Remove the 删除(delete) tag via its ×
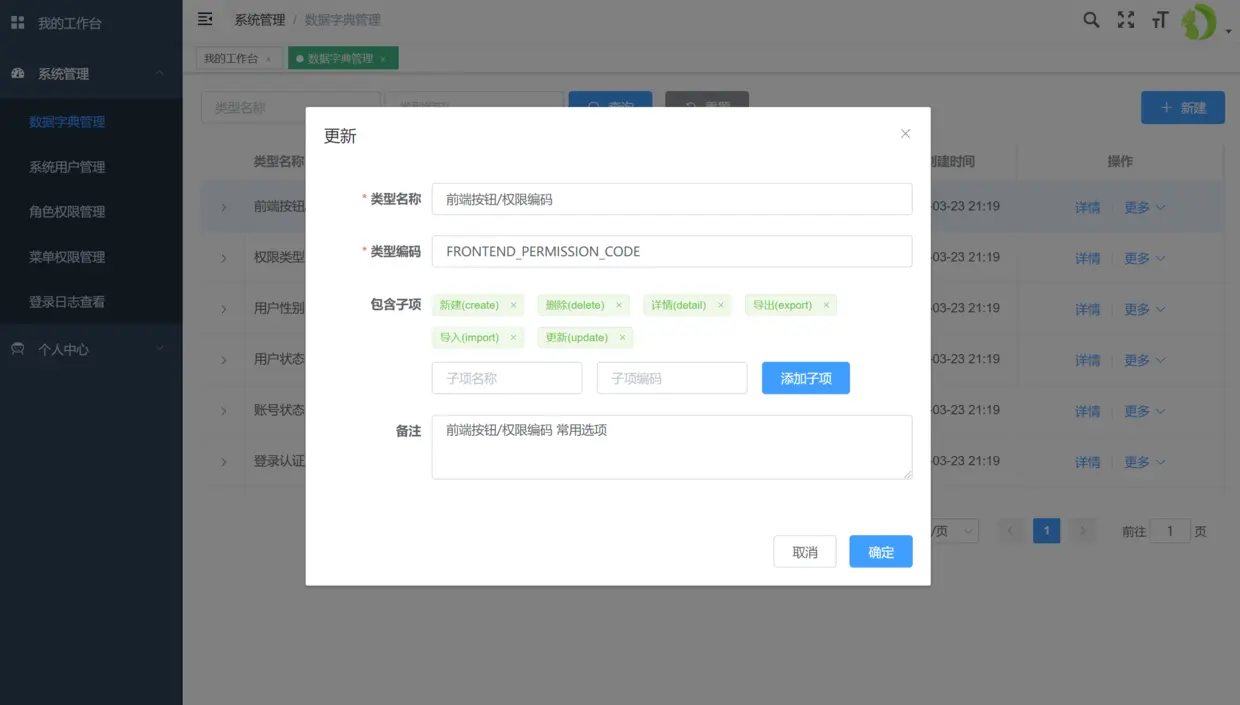 tap(617, 304)
